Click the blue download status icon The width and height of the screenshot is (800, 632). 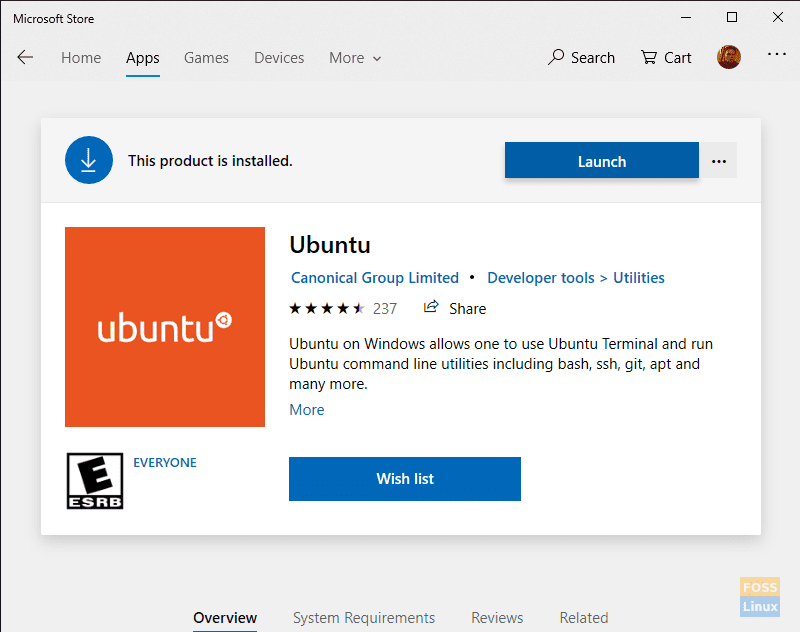tap(89, 160)
